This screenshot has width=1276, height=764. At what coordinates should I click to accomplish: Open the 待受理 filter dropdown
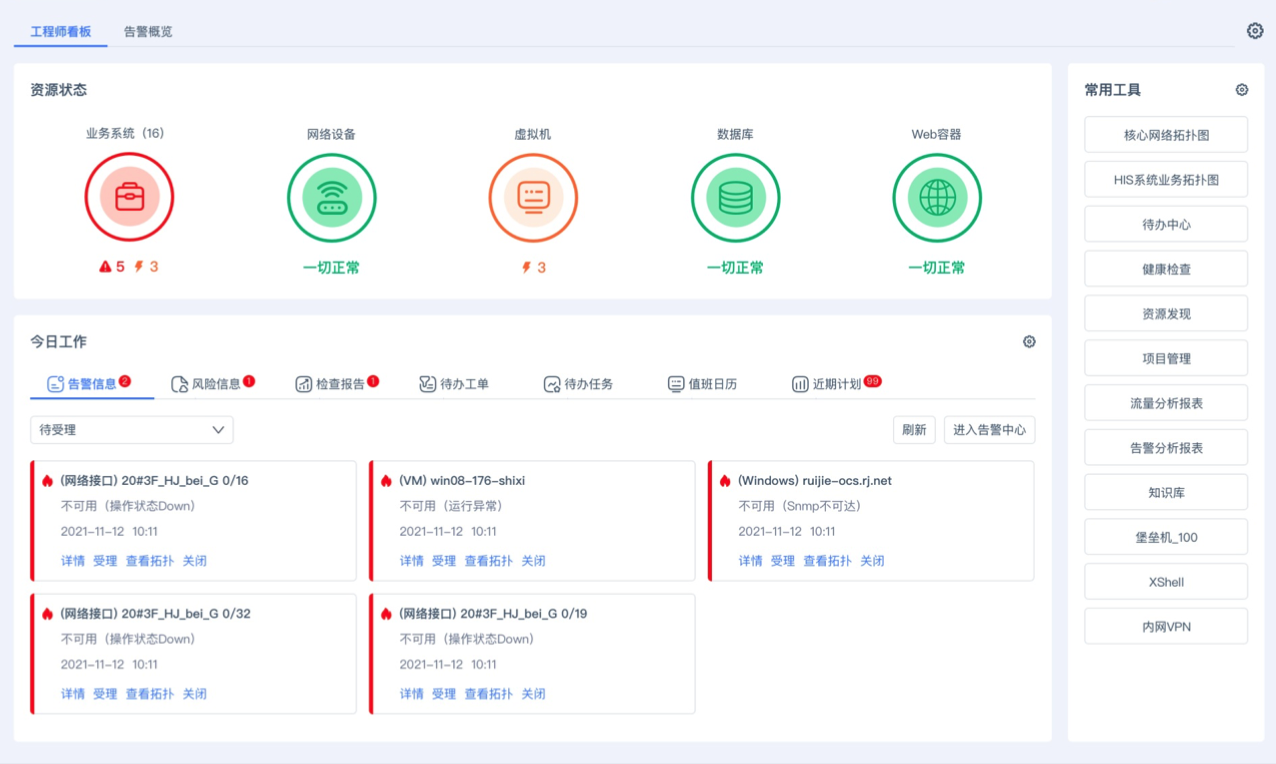tap(131, 429)
